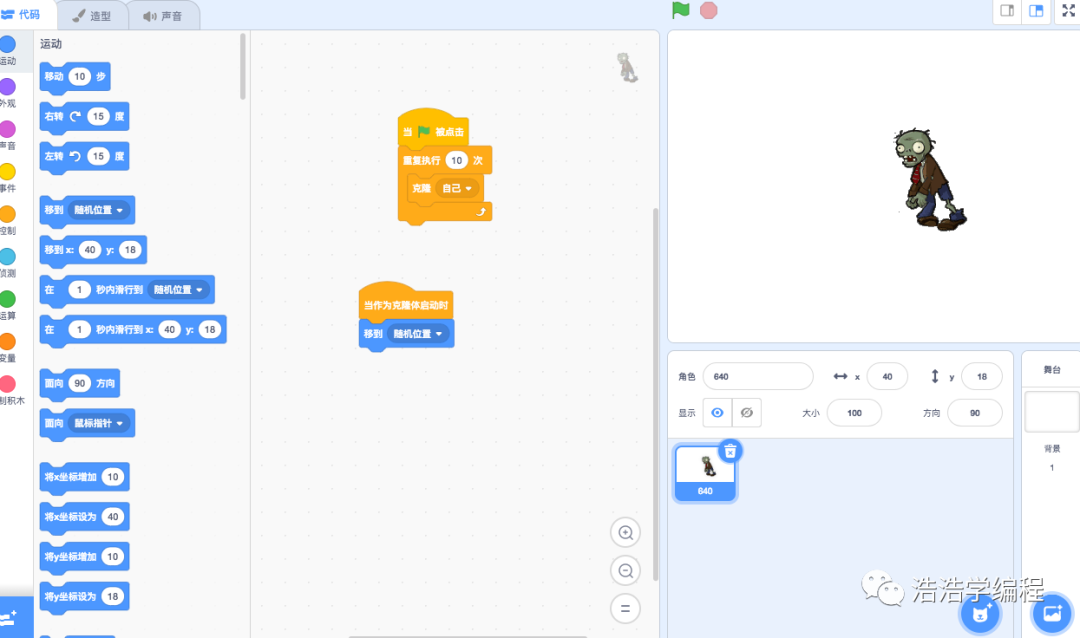1080x638 pixels.
Task: Click the 将x坐标设为 40 block
Action: click(x=85, y=517)
